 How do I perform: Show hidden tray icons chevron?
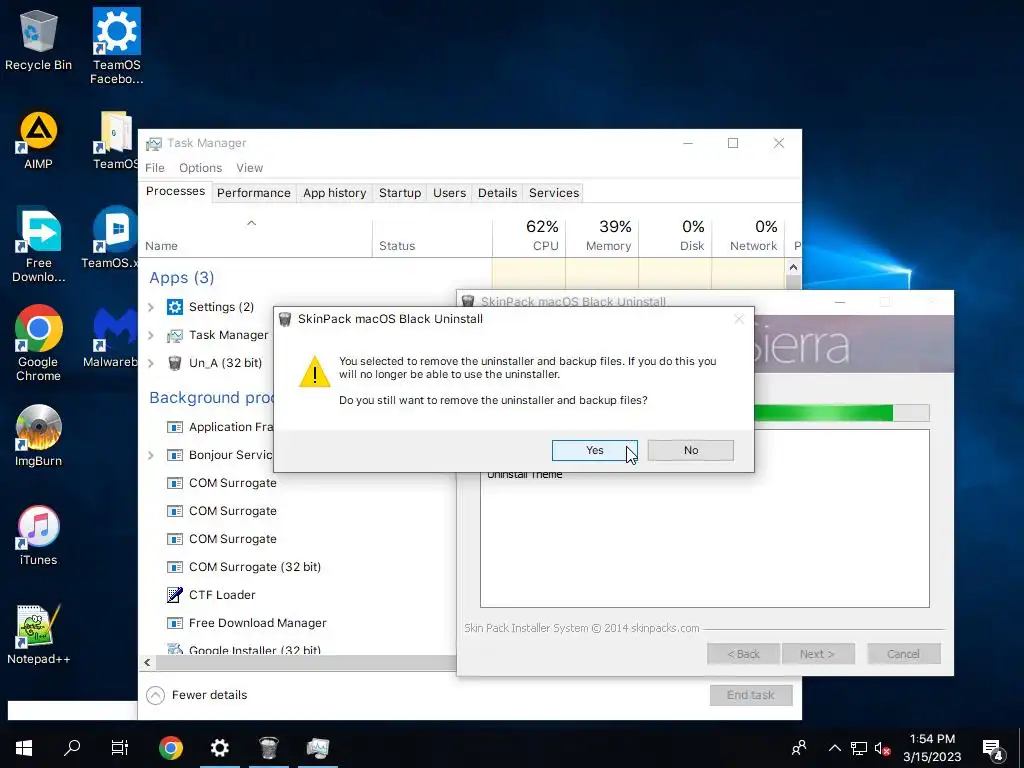(x=835, y=748)
